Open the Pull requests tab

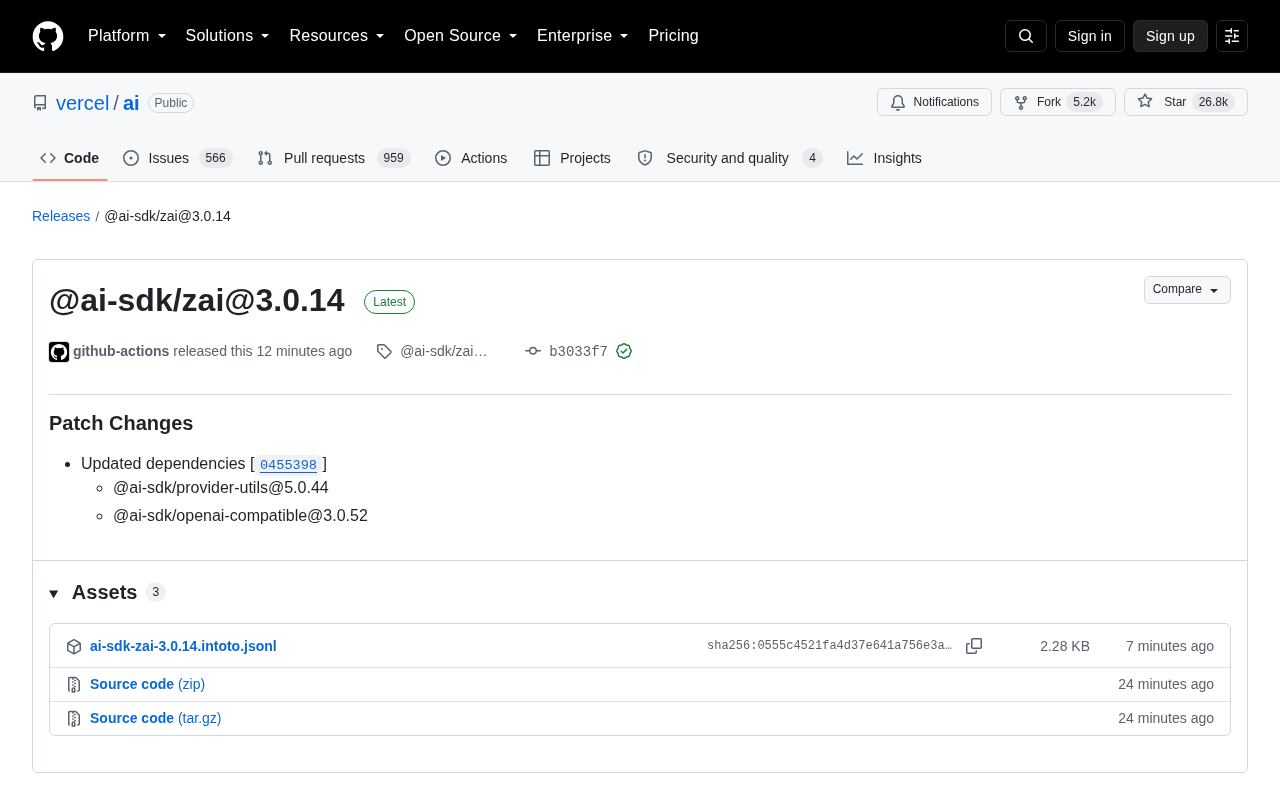point(334,158)
